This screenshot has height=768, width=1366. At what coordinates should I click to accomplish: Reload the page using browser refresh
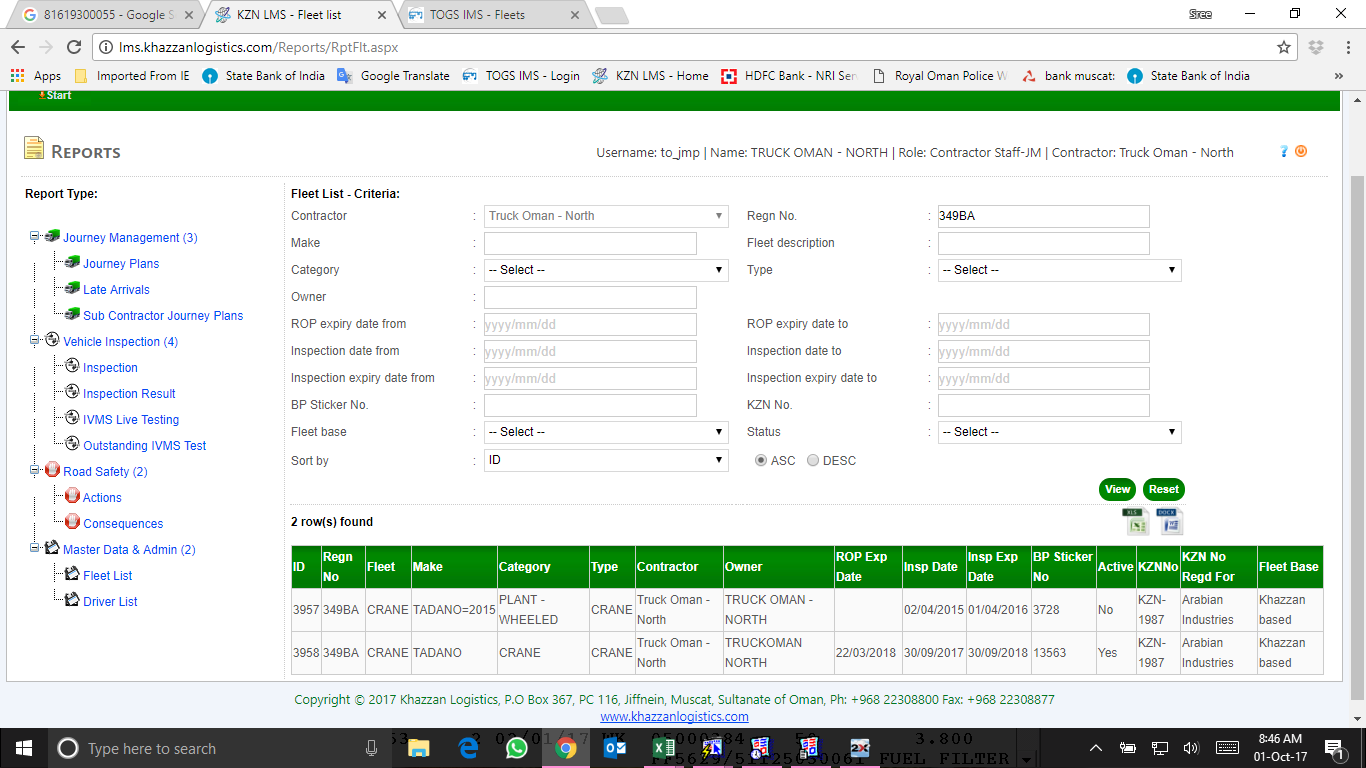73,47
